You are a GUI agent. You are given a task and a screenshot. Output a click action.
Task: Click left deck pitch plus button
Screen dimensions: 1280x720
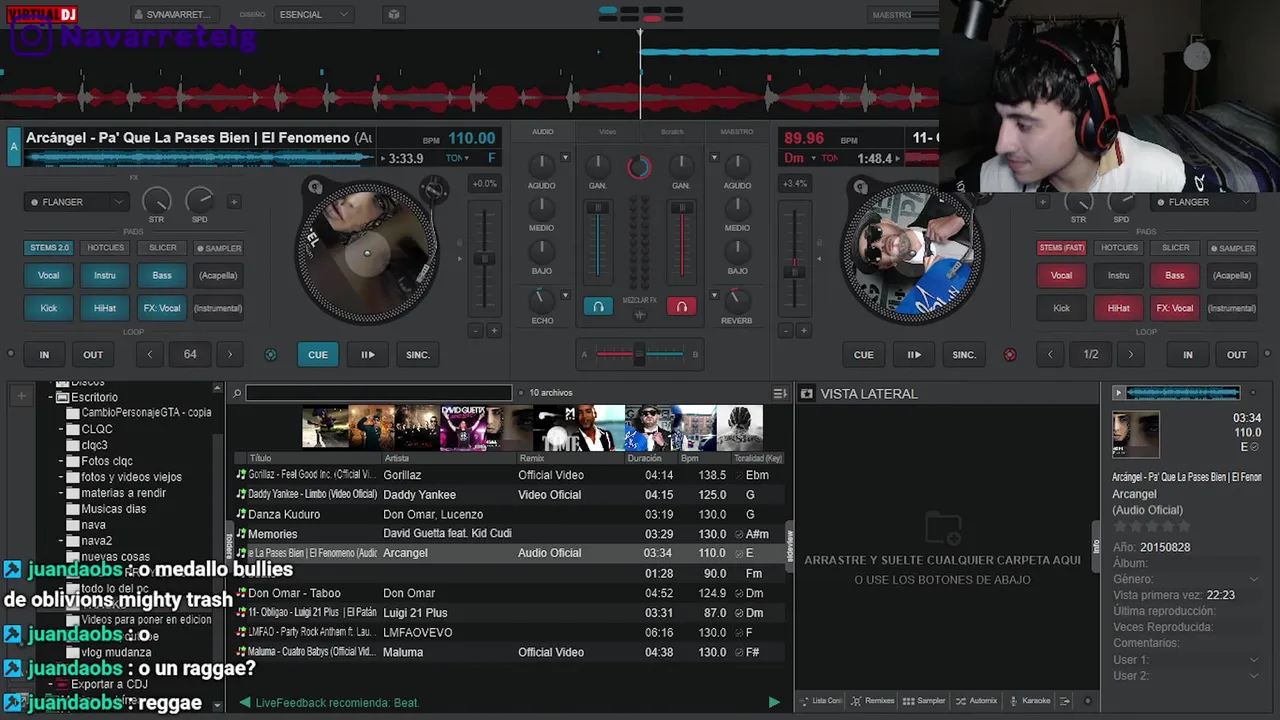[493, 331]
